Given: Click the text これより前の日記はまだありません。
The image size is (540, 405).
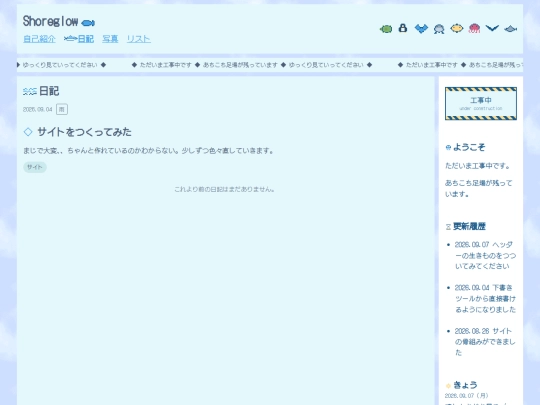Looking at the screenshot, I should [224, 189].
